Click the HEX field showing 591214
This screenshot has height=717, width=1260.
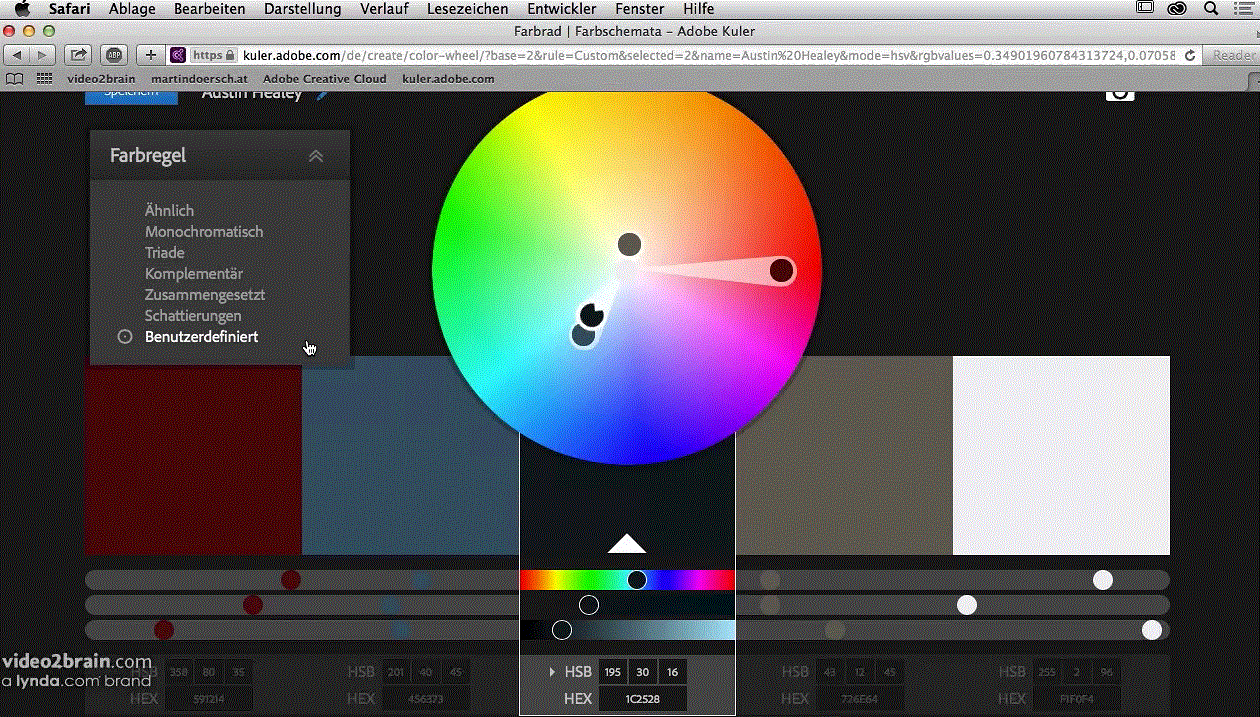[x=208, y=699]
